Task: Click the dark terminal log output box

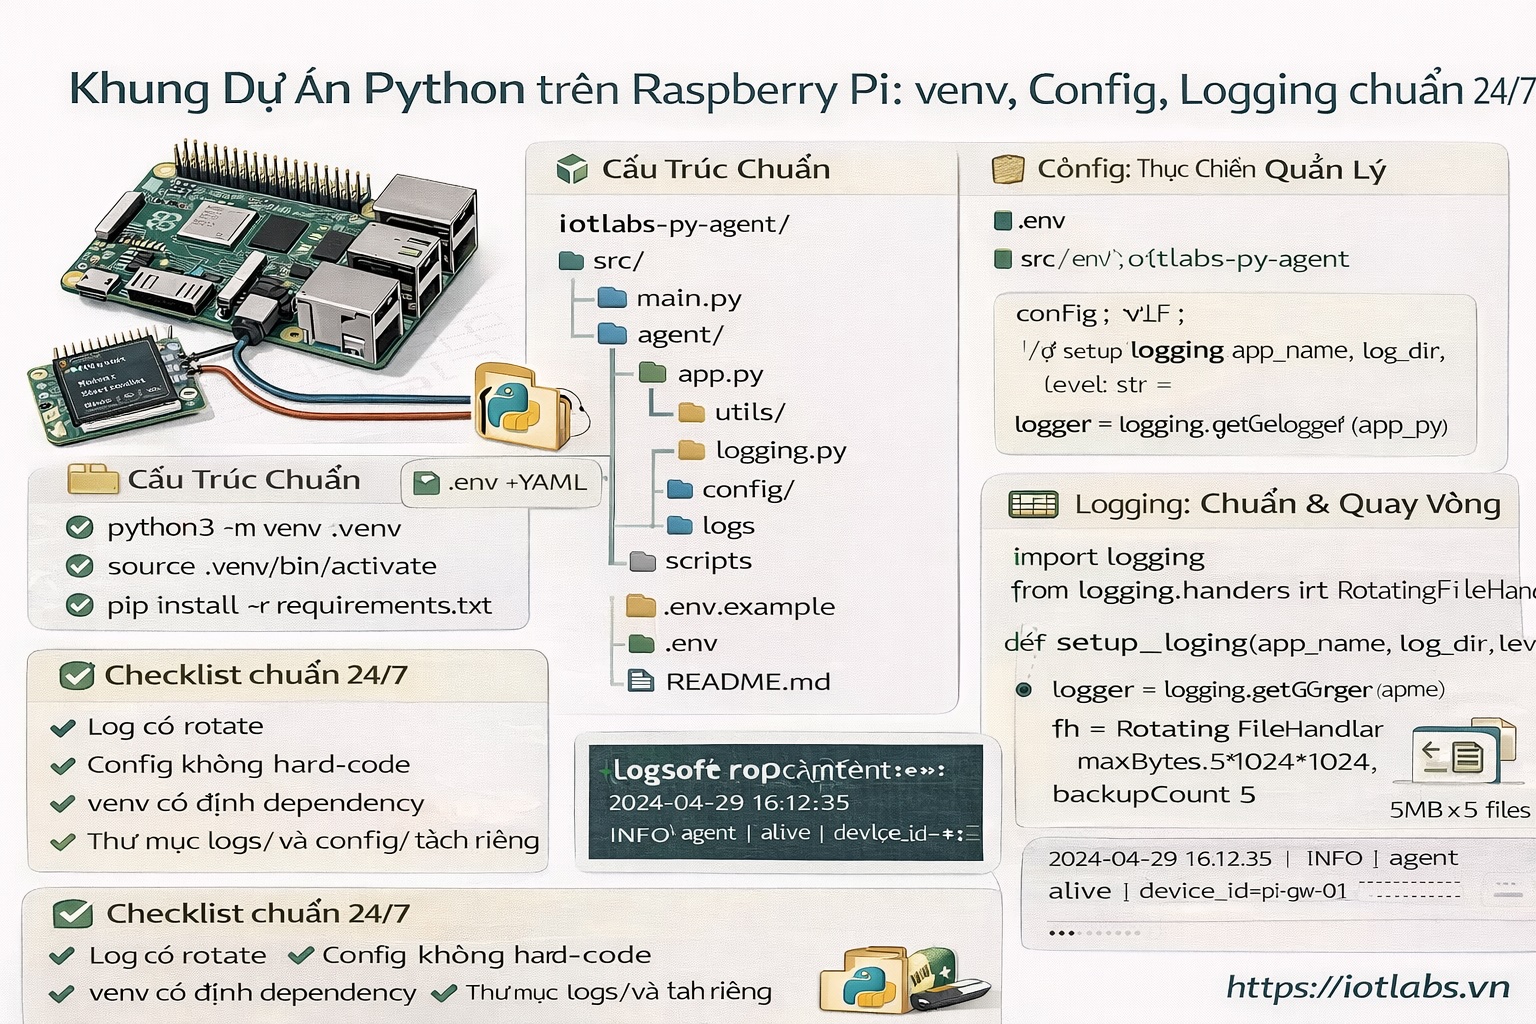Action: pos(786,802)
